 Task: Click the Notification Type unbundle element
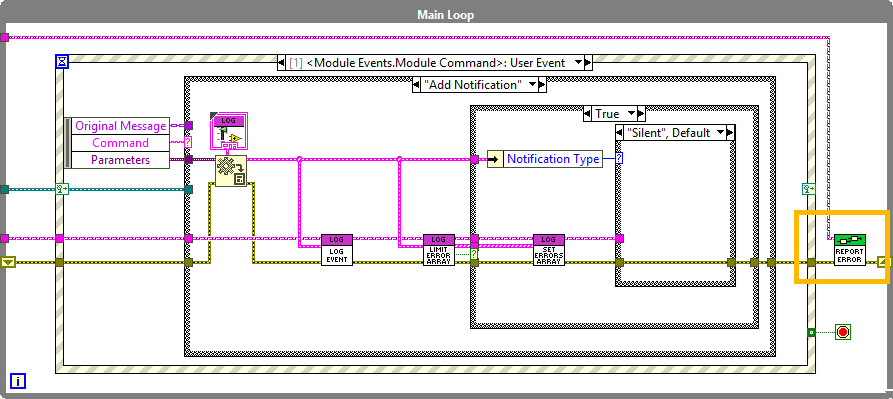pos(553,159)
